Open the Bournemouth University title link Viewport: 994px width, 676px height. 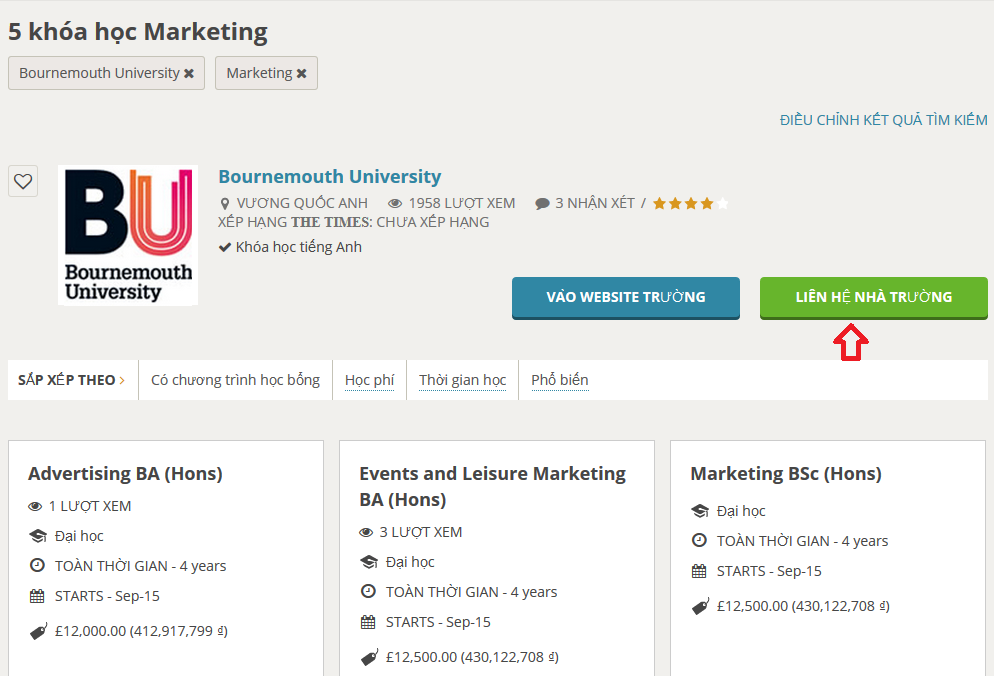coord(330,176)
